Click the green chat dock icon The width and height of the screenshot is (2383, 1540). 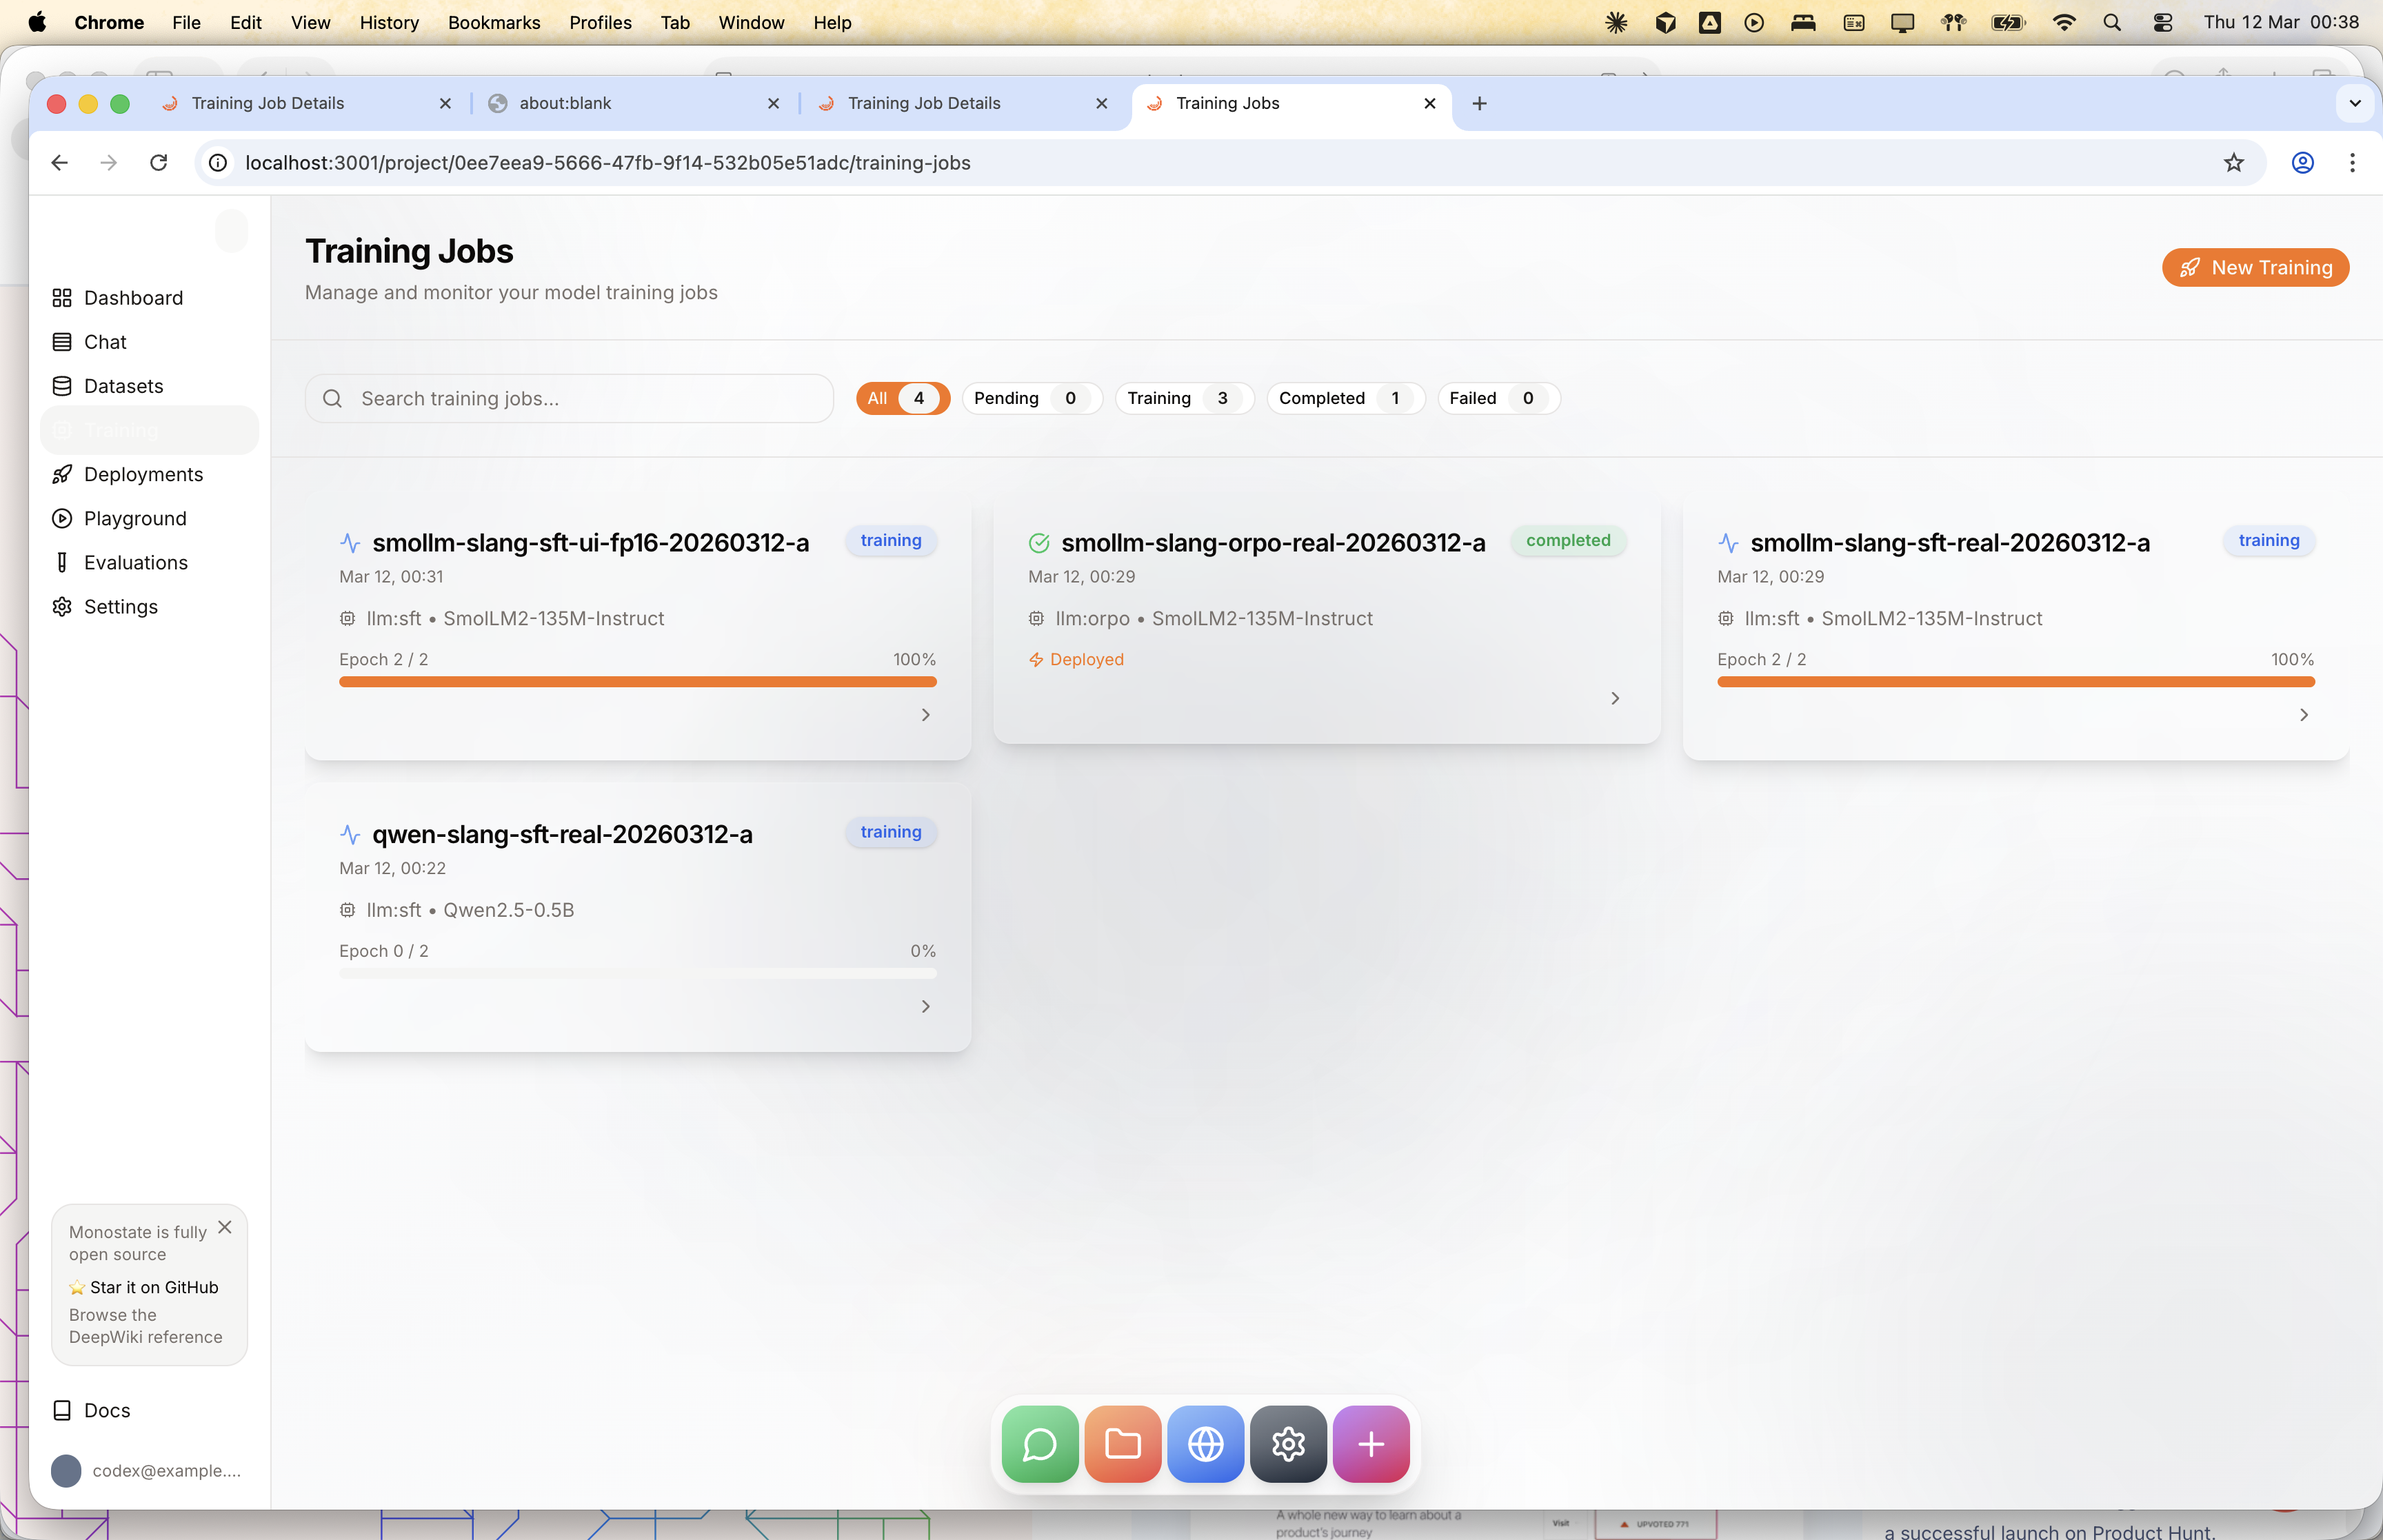pyautogui.click(x=1040, y=1444)
